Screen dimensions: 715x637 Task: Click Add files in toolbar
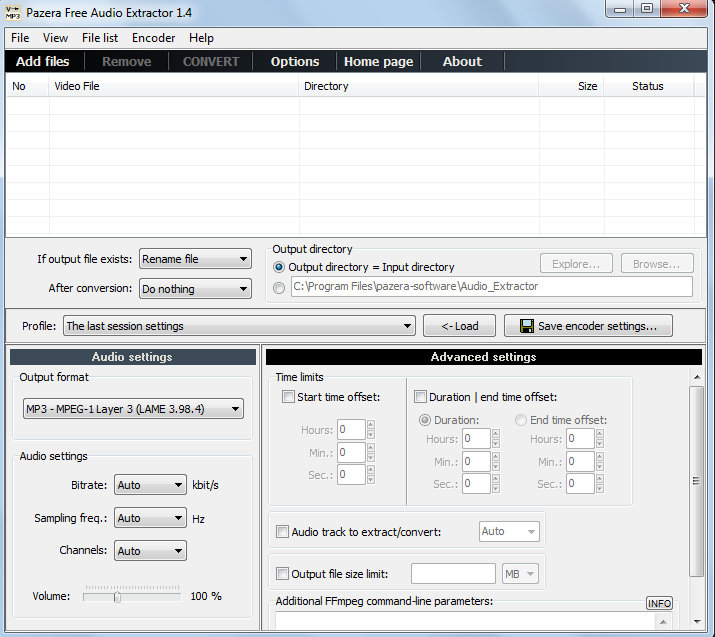click(43, 62)
